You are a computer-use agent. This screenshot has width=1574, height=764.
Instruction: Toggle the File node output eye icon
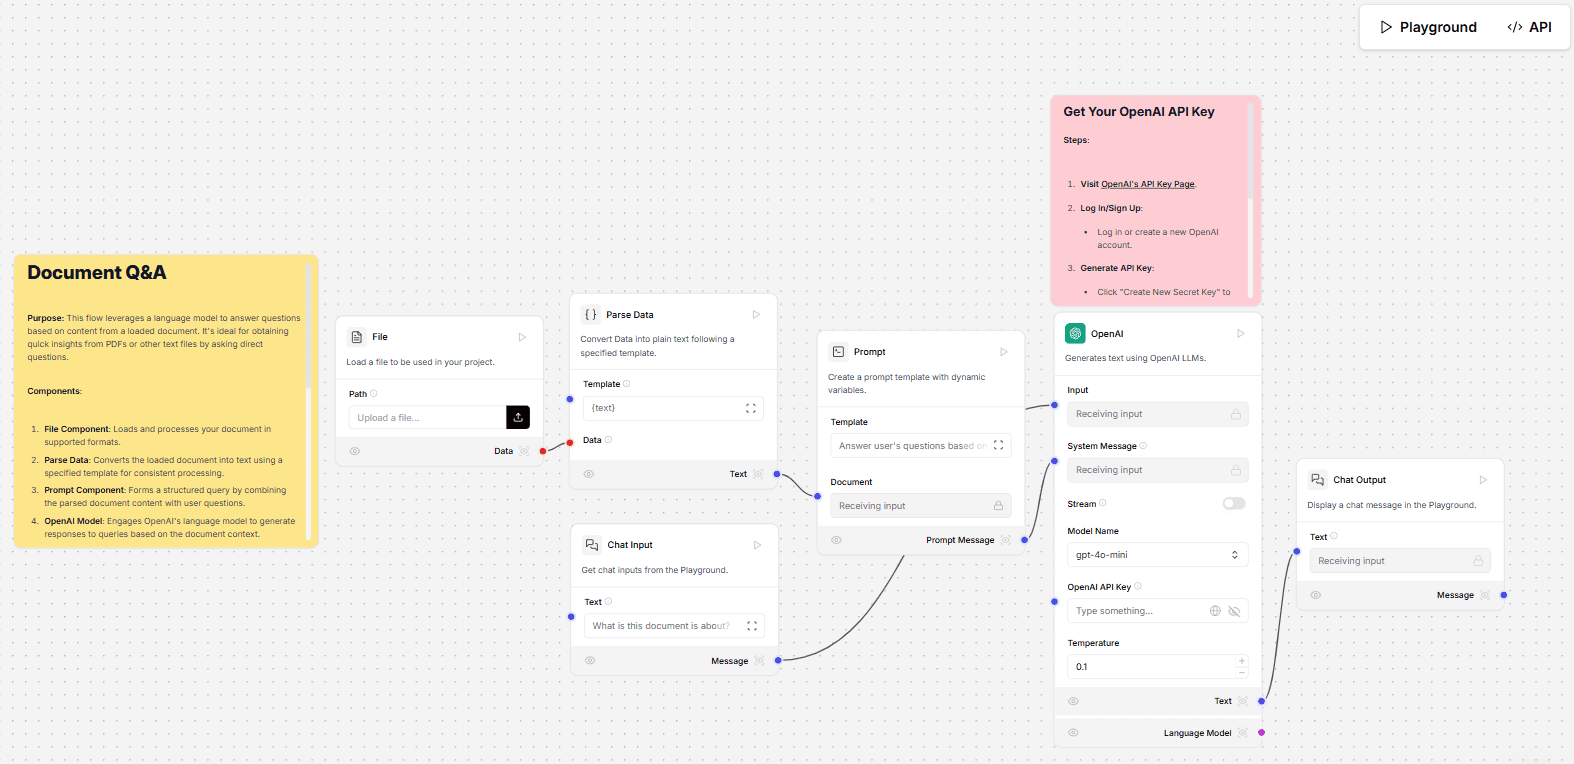(x=355, y=451)
